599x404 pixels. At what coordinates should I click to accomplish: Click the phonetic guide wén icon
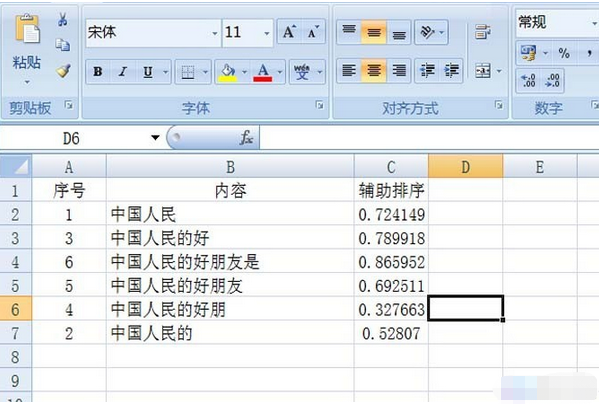pos(301,71)
